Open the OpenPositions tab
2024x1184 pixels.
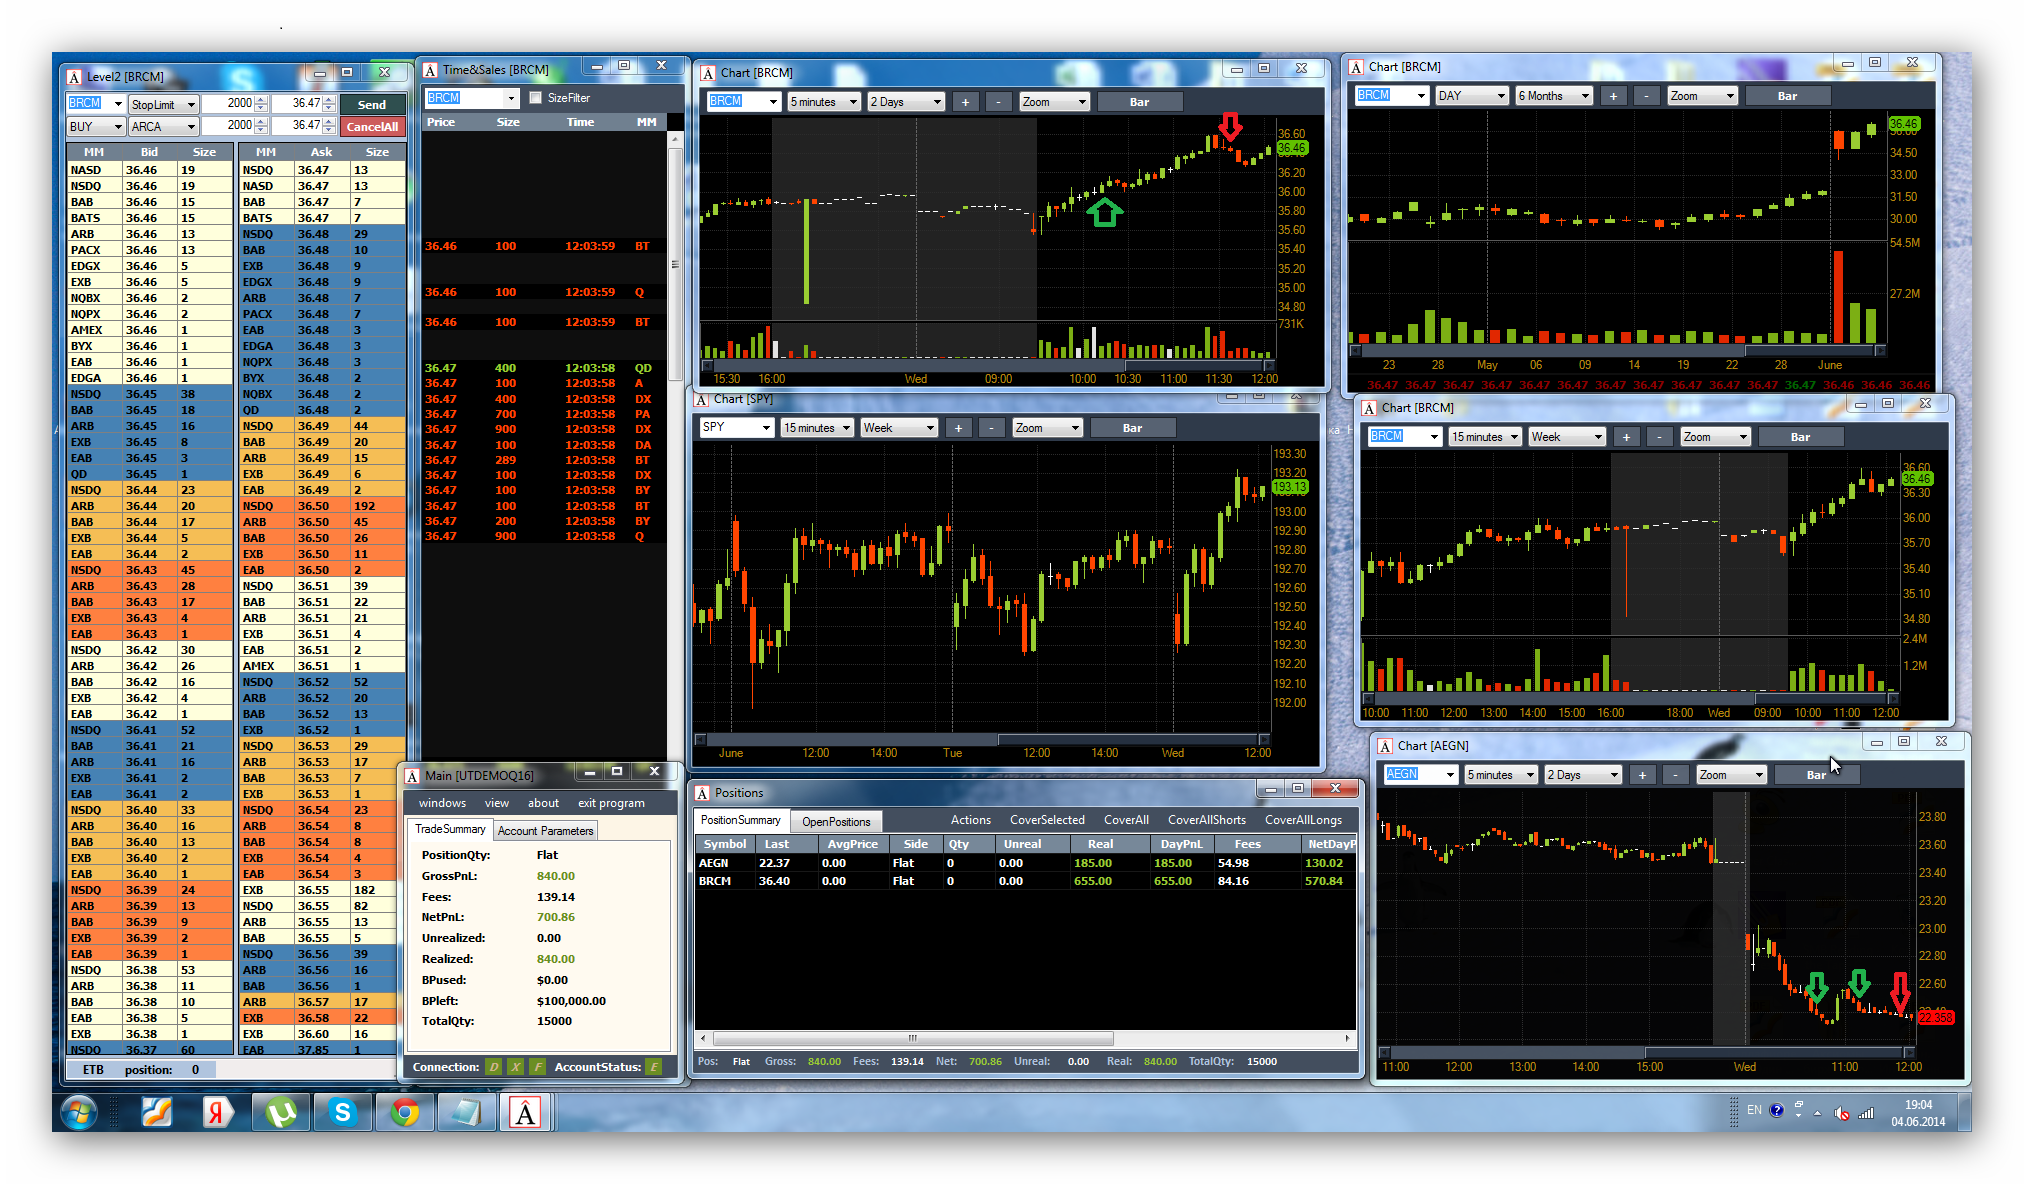point(836,822)
